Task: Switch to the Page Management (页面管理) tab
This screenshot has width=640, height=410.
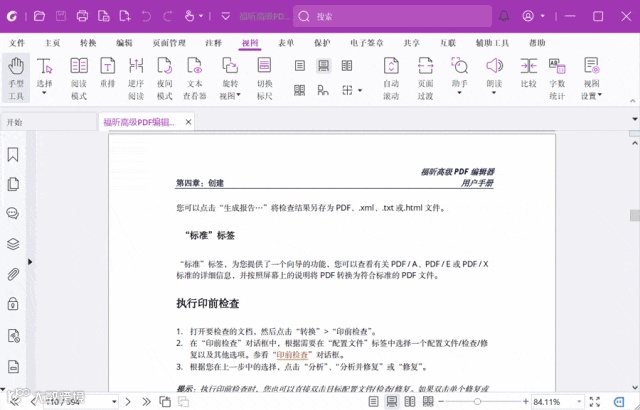Action: click(169, 43)
